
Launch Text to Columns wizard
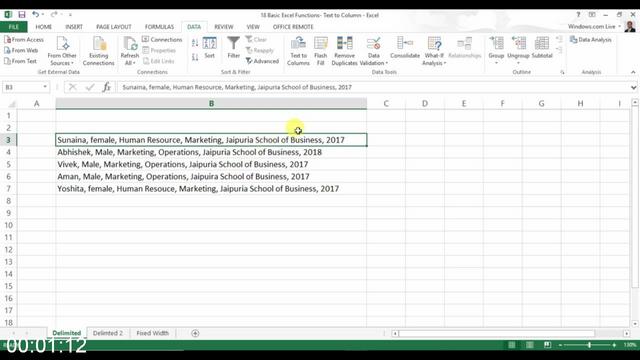coord(298,51)
